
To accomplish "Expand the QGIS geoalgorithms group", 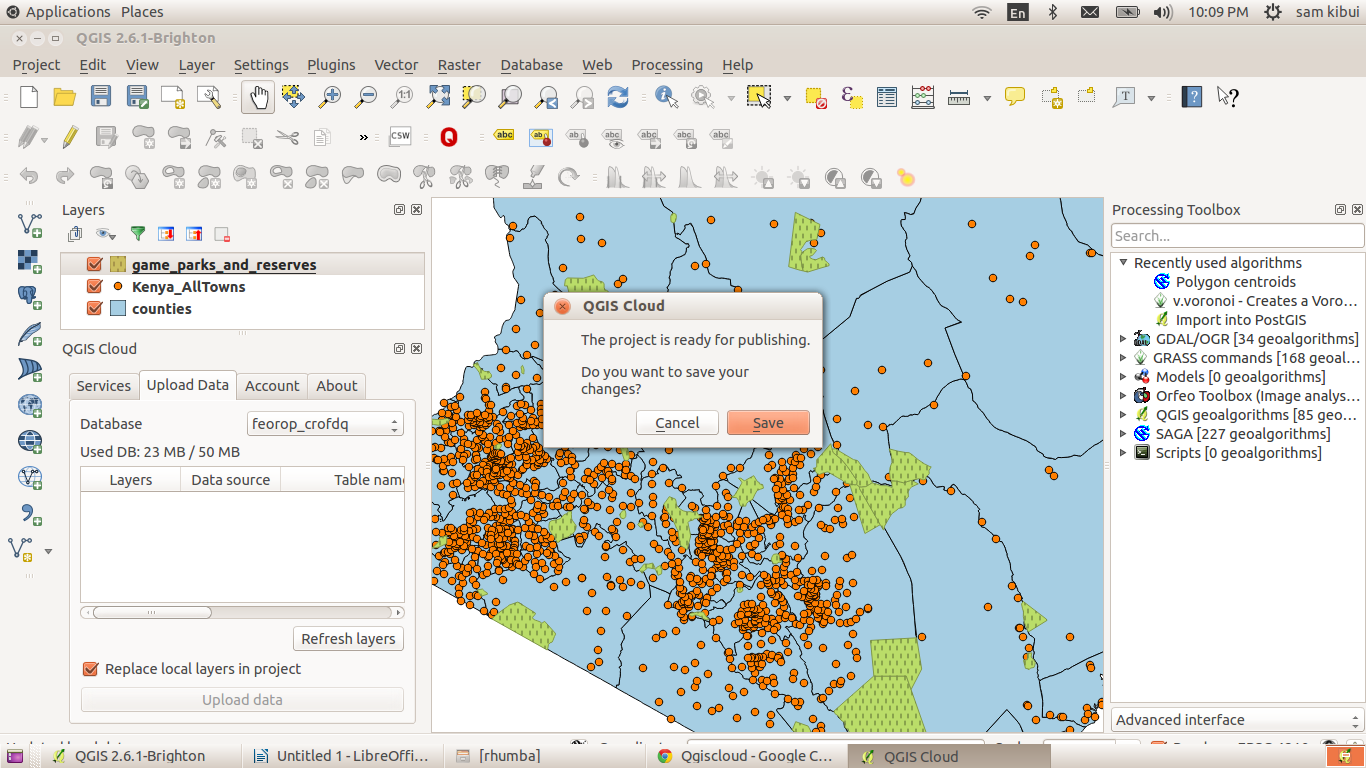I will (1123, 415).
